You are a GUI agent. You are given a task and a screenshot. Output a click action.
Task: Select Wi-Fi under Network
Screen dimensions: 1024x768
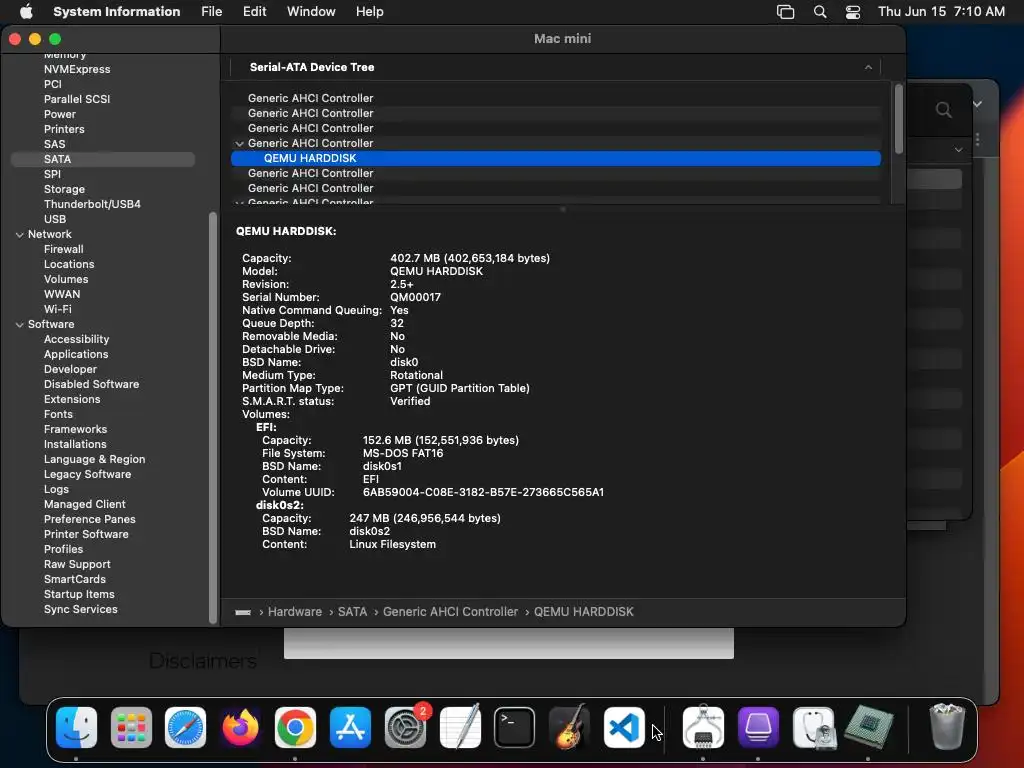pyautogui.click(x=57, y=310)
